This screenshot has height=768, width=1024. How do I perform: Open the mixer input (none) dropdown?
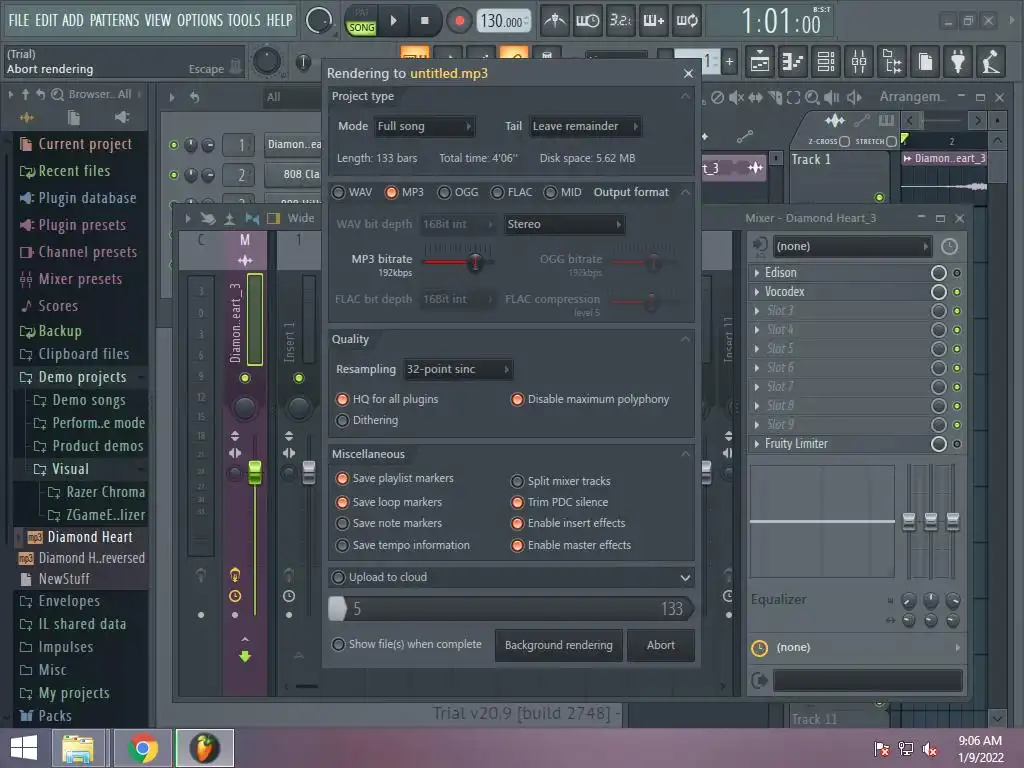tap(851, 246)
